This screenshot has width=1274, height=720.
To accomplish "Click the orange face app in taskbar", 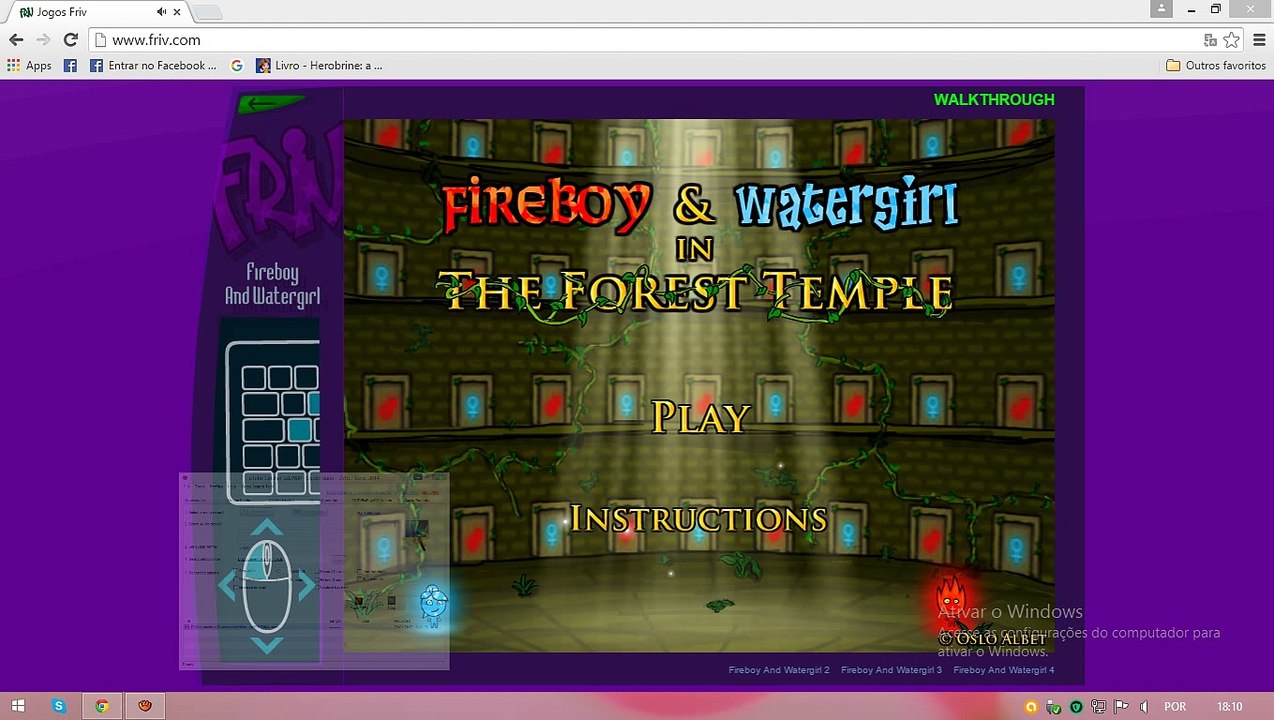I will (x=145, y=706).
